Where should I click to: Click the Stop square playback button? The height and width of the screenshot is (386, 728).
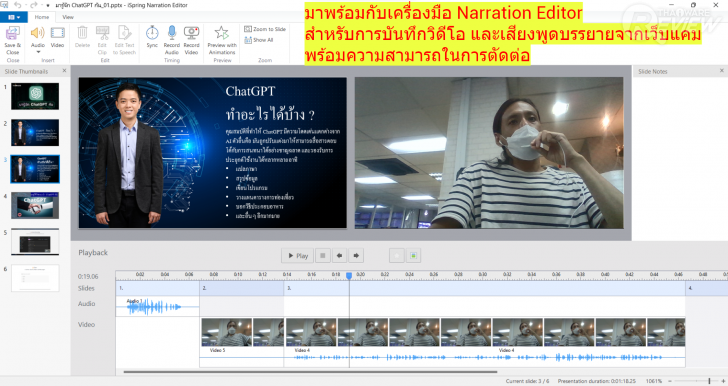(x=323, y=255)
